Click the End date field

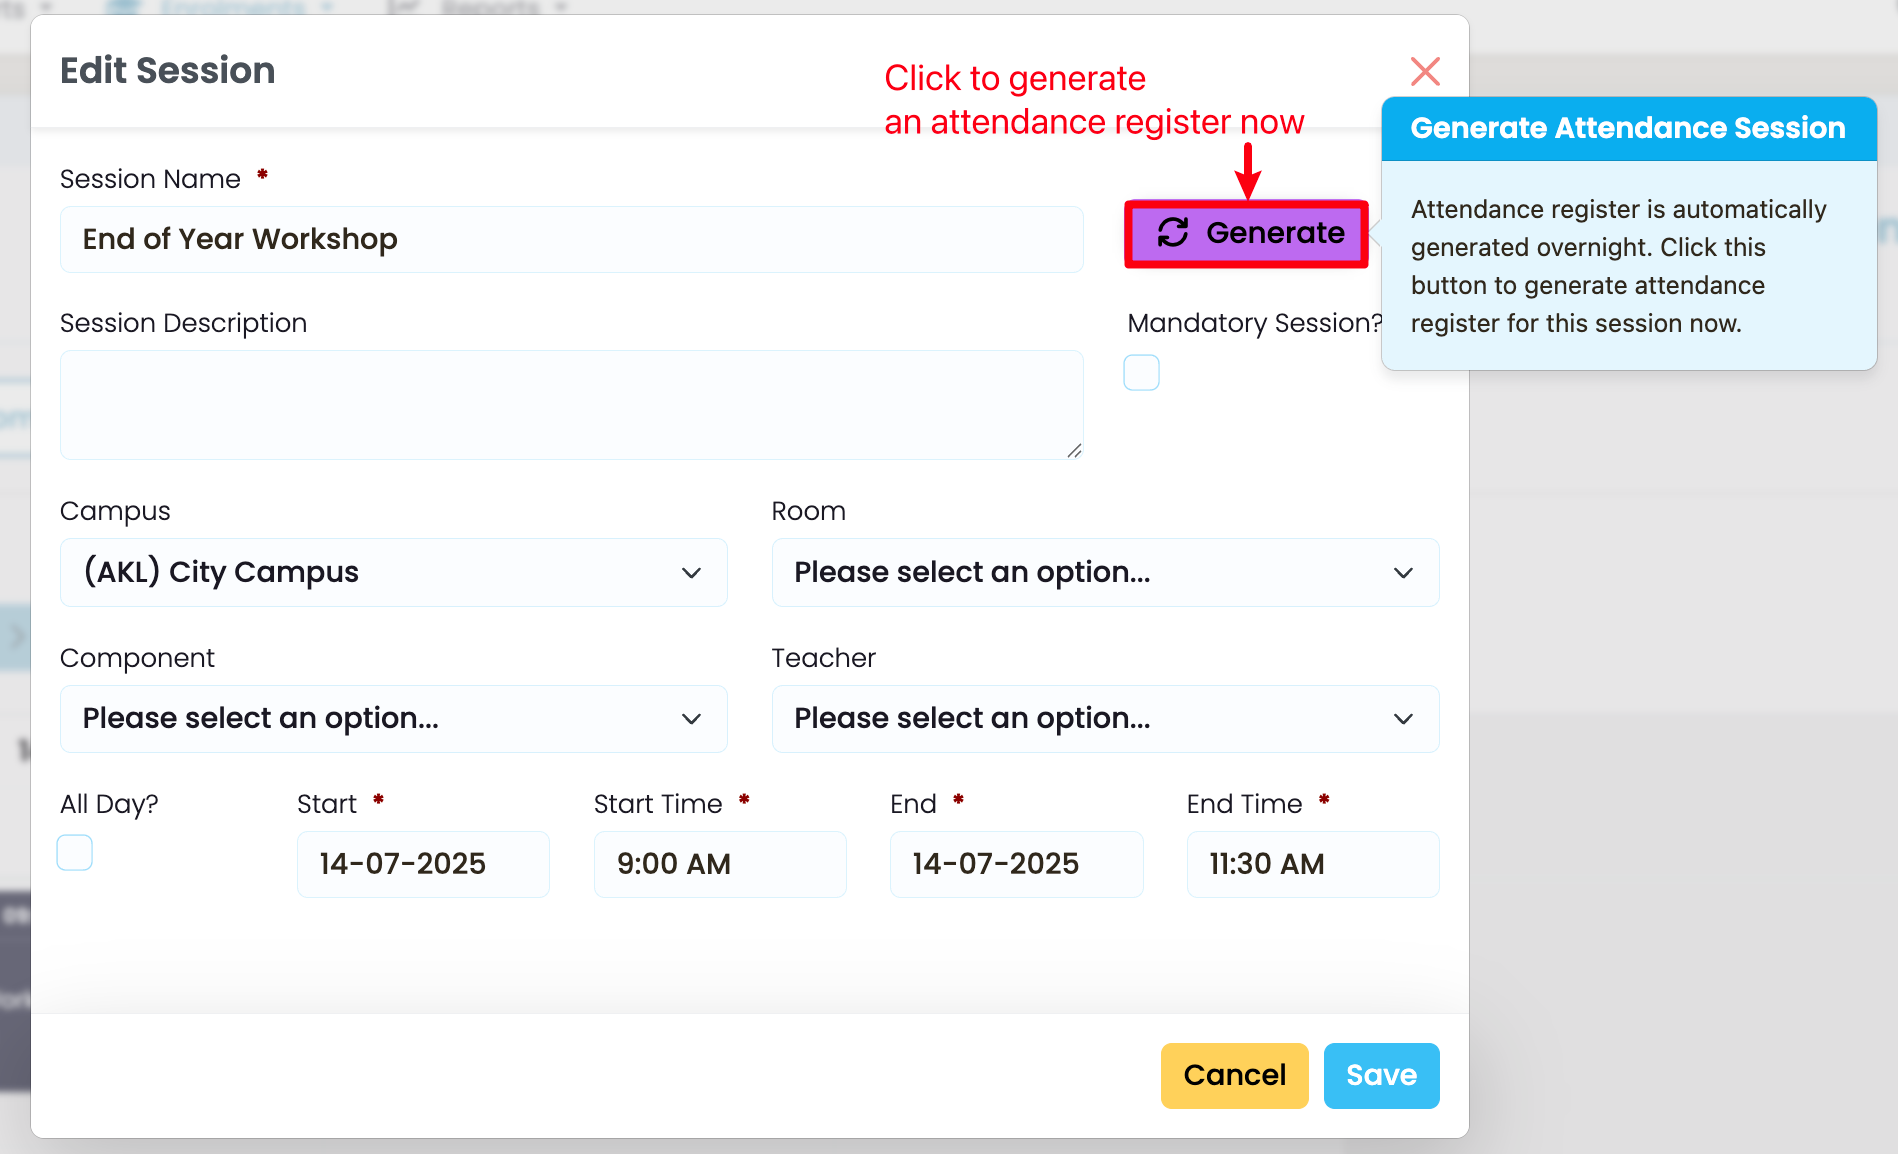pos(1016,864)
